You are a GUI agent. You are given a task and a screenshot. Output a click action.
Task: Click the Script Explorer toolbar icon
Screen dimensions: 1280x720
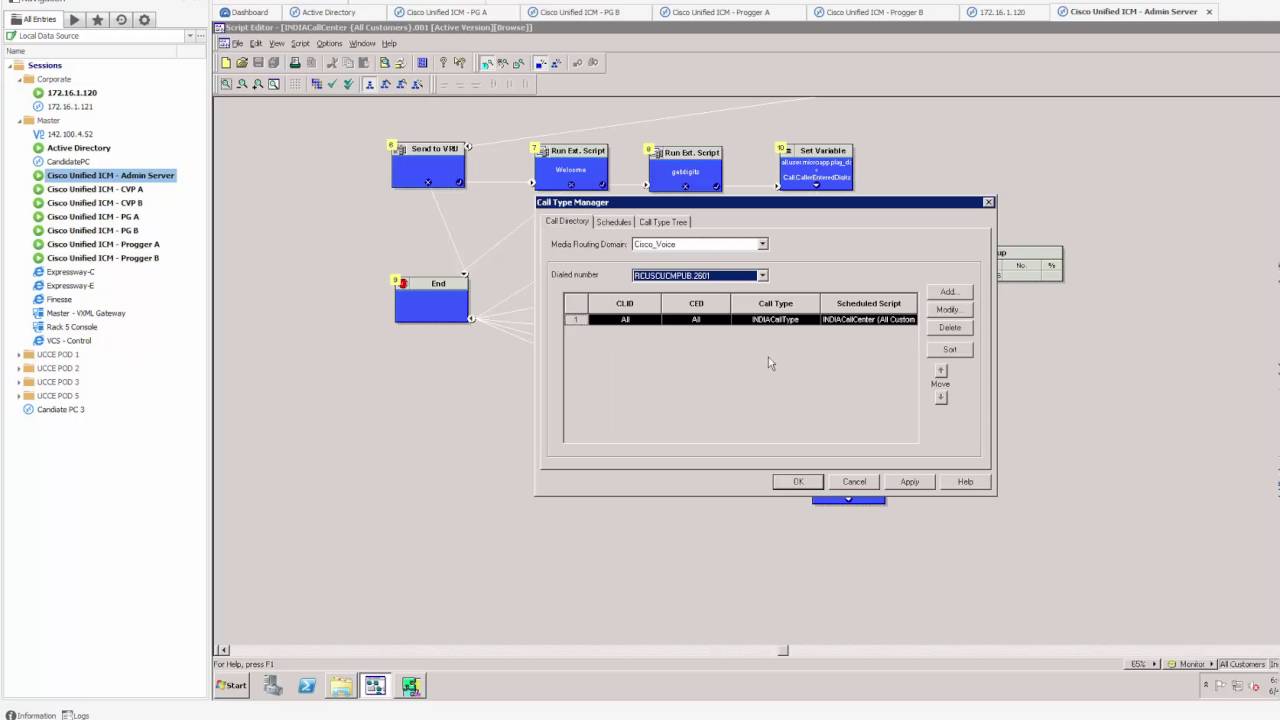[384, 63]
